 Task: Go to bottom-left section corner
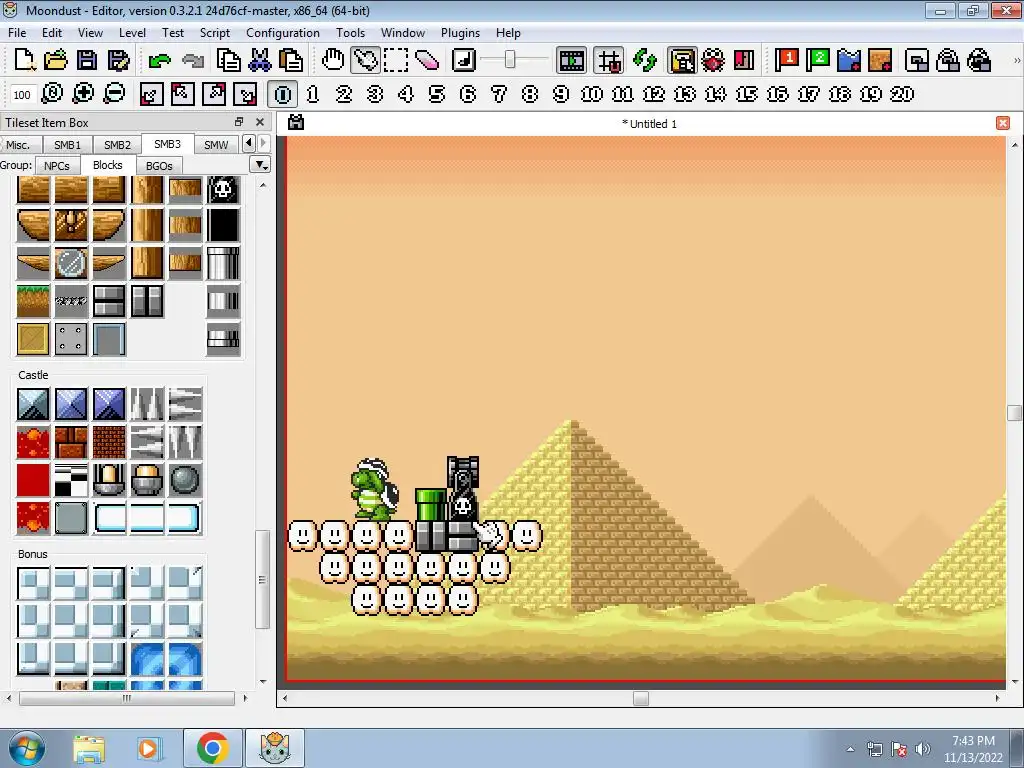[152, 94]
